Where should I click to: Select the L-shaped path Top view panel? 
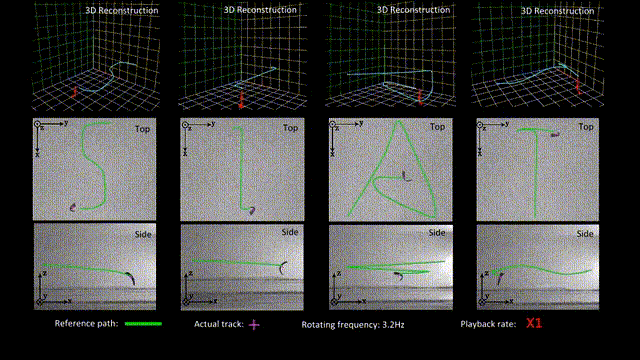242,169
